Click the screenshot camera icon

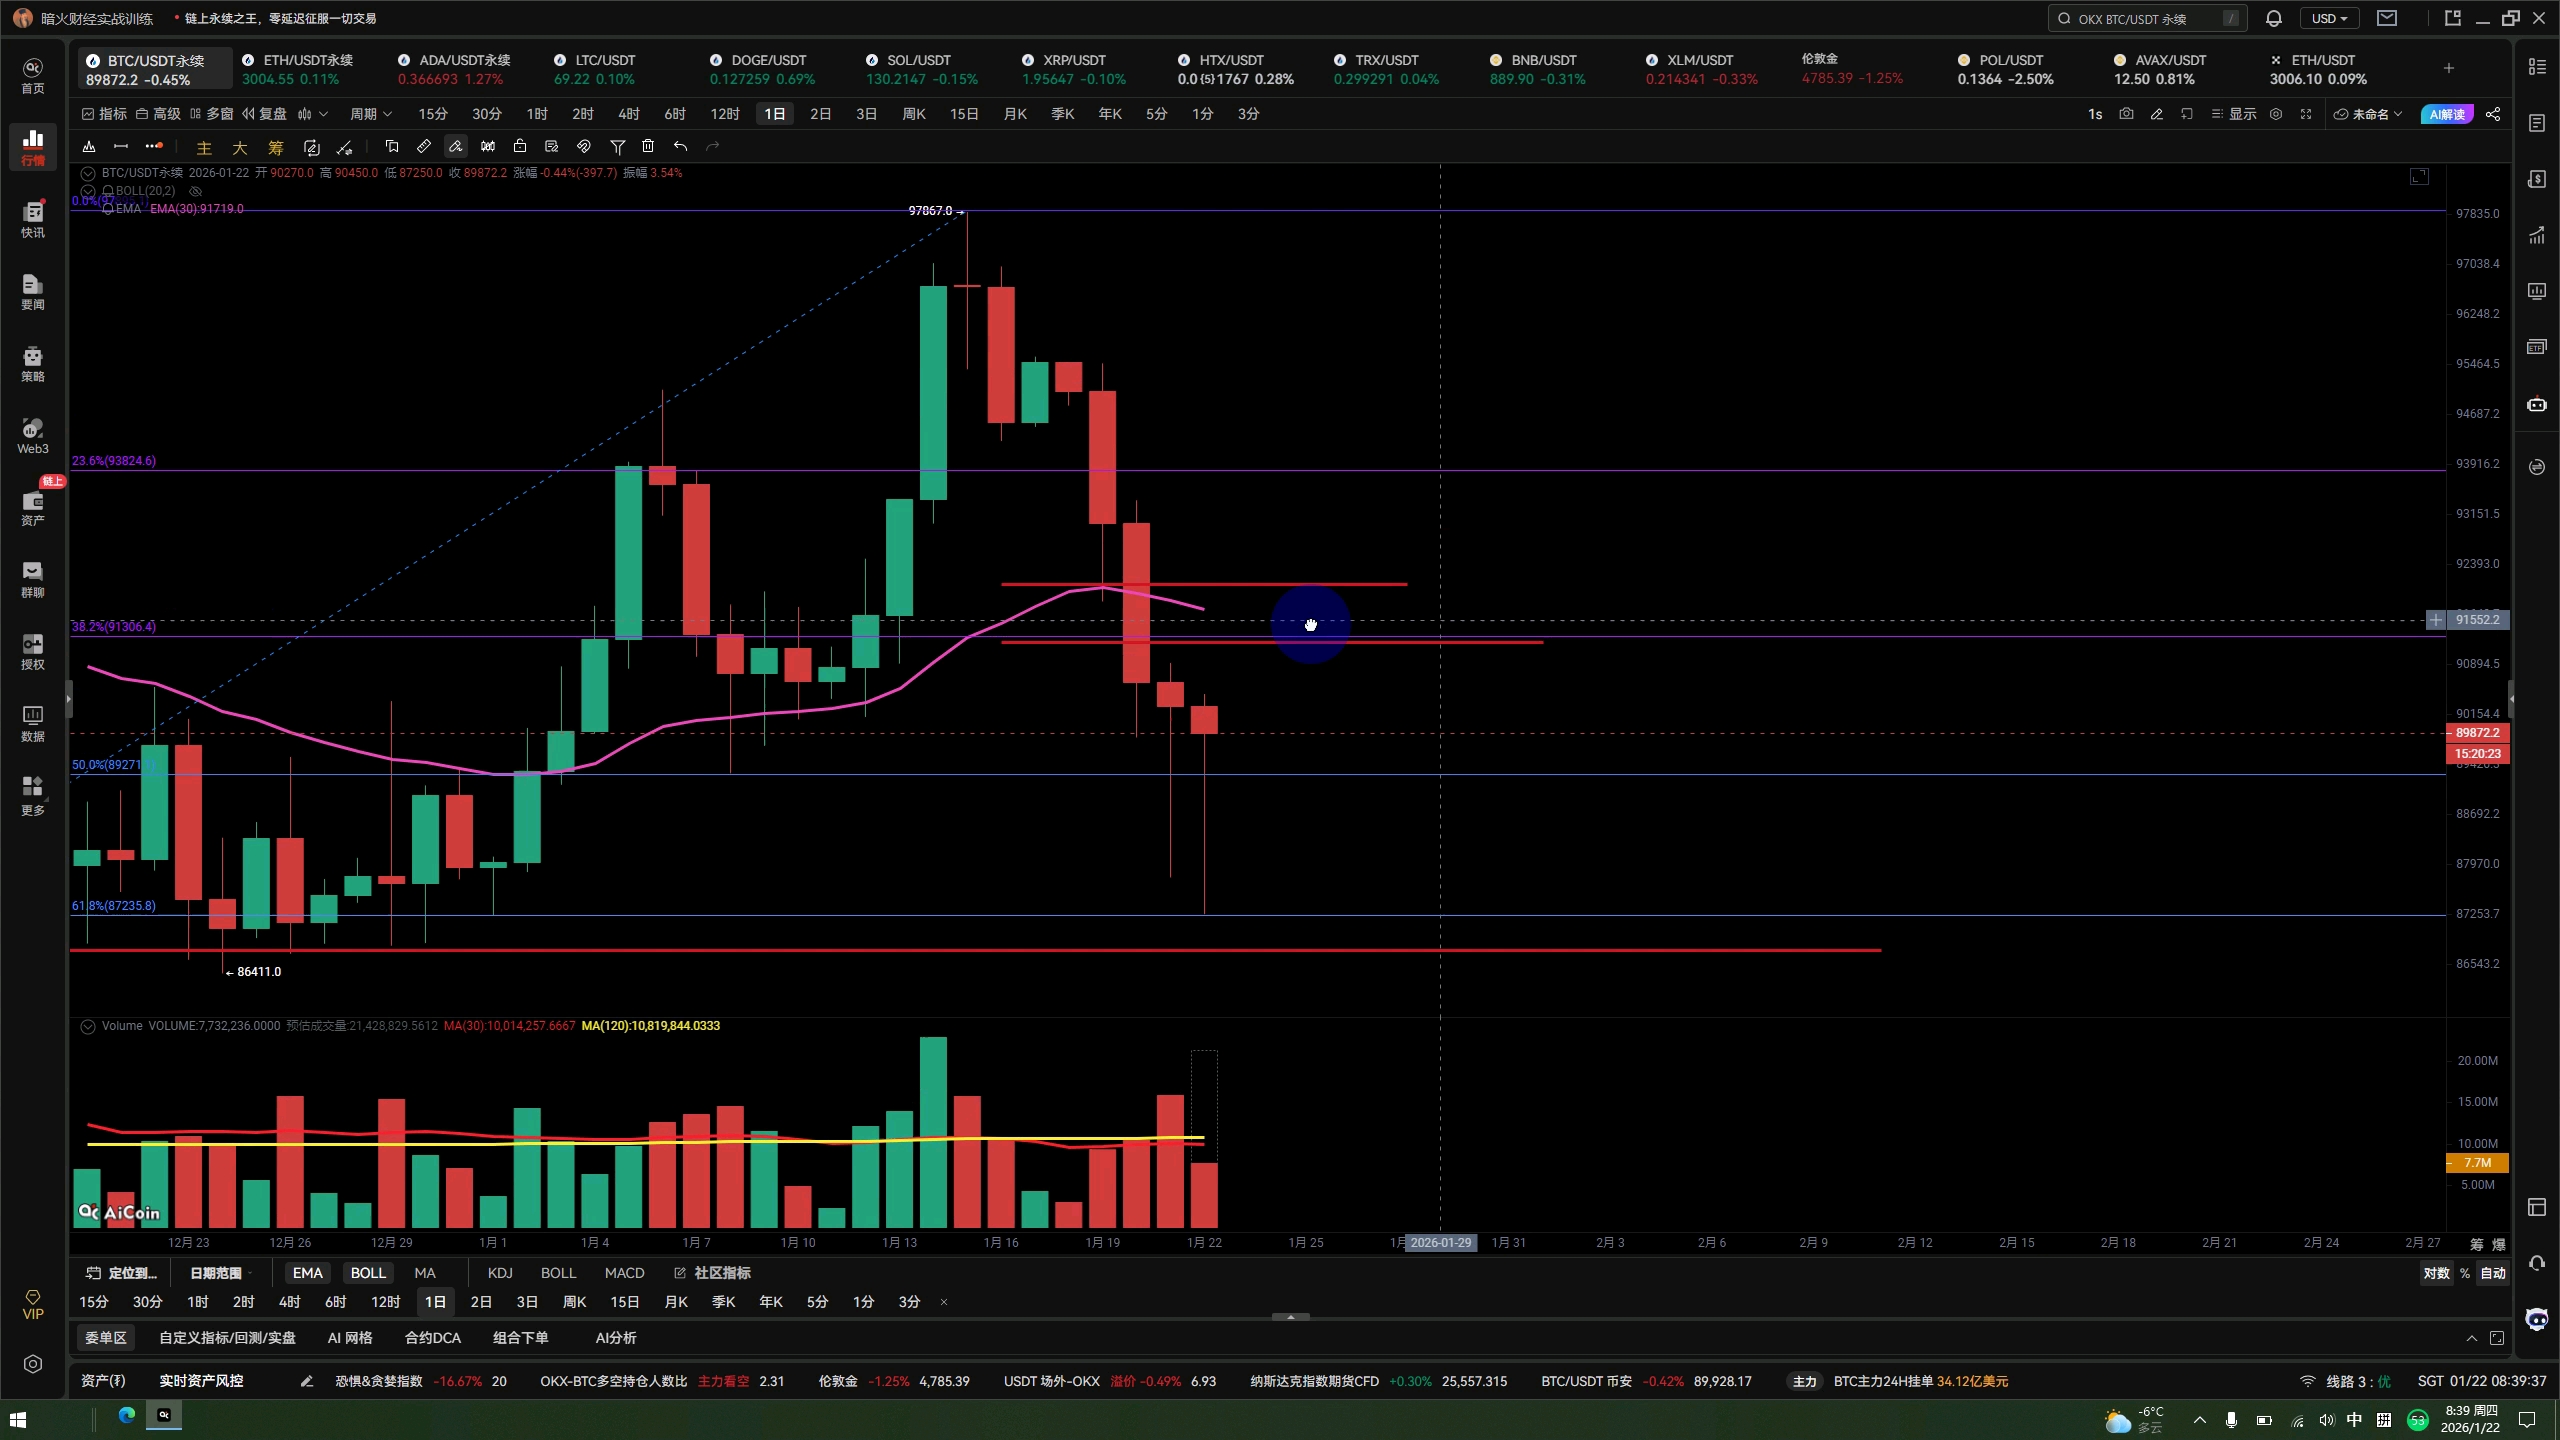click(x=2126, y=114)
